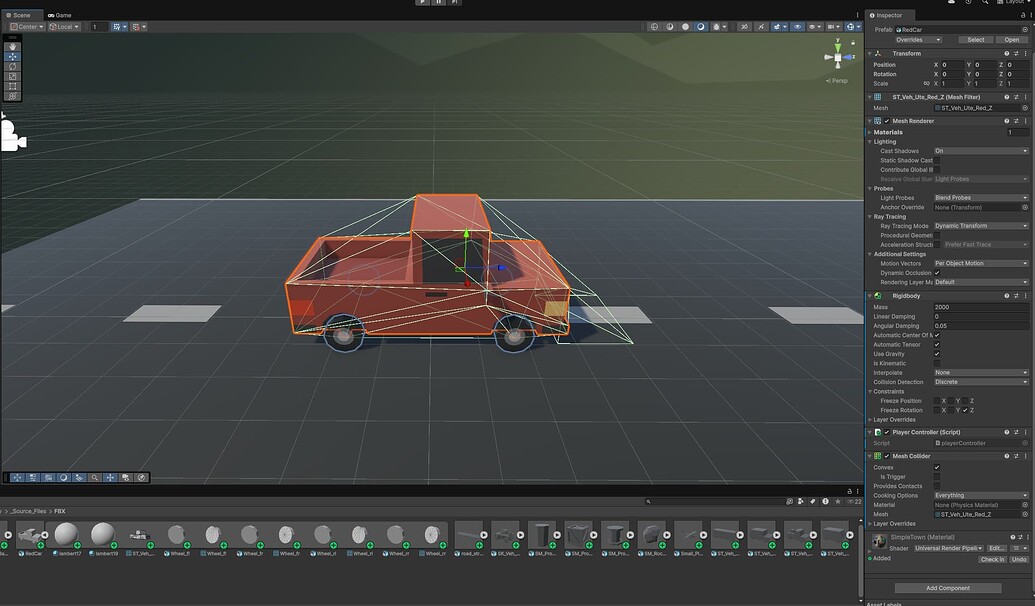The width and height of the screenshot is (1035, 606).
Task: Switch to the Game tab
Action: pyautogui.click(x=60, y=15)
